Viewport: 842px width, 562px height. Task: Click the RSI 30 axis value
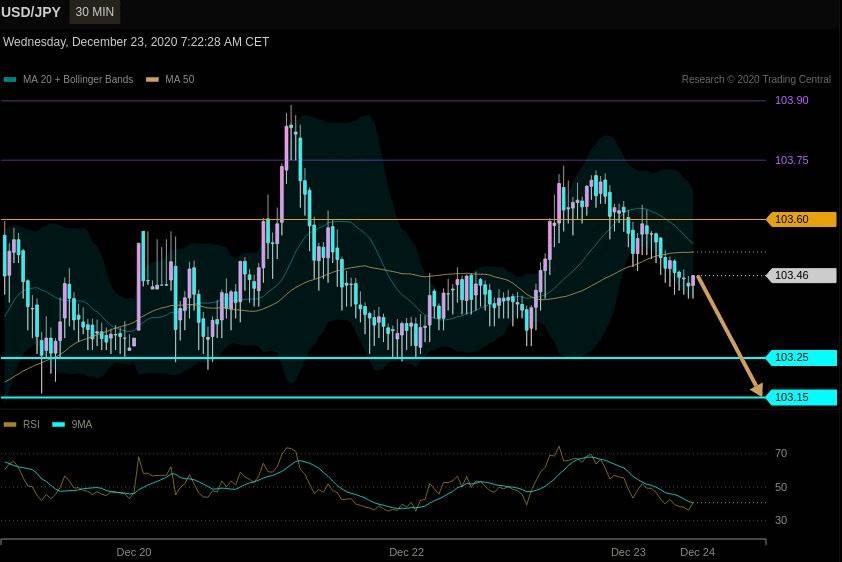[x=781, y=520]
